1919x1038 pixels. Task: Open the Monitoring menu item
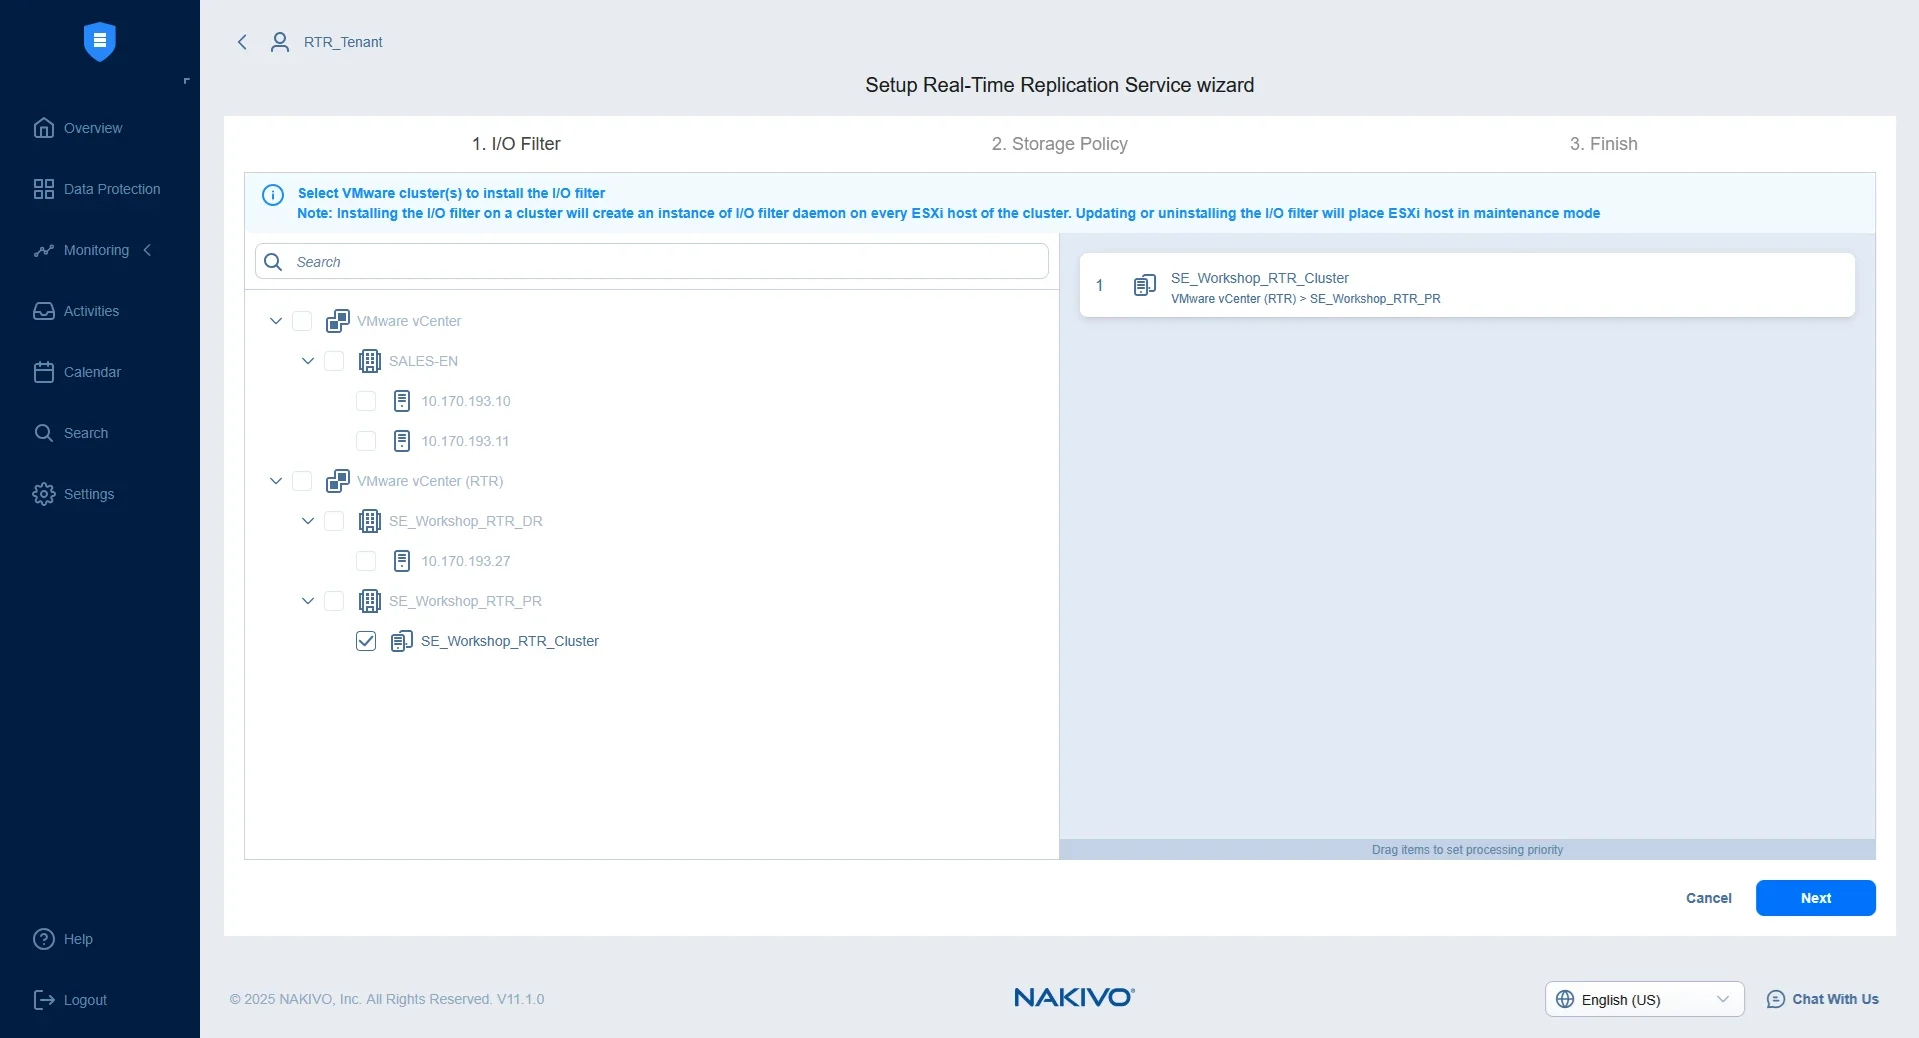coord(96,250)
